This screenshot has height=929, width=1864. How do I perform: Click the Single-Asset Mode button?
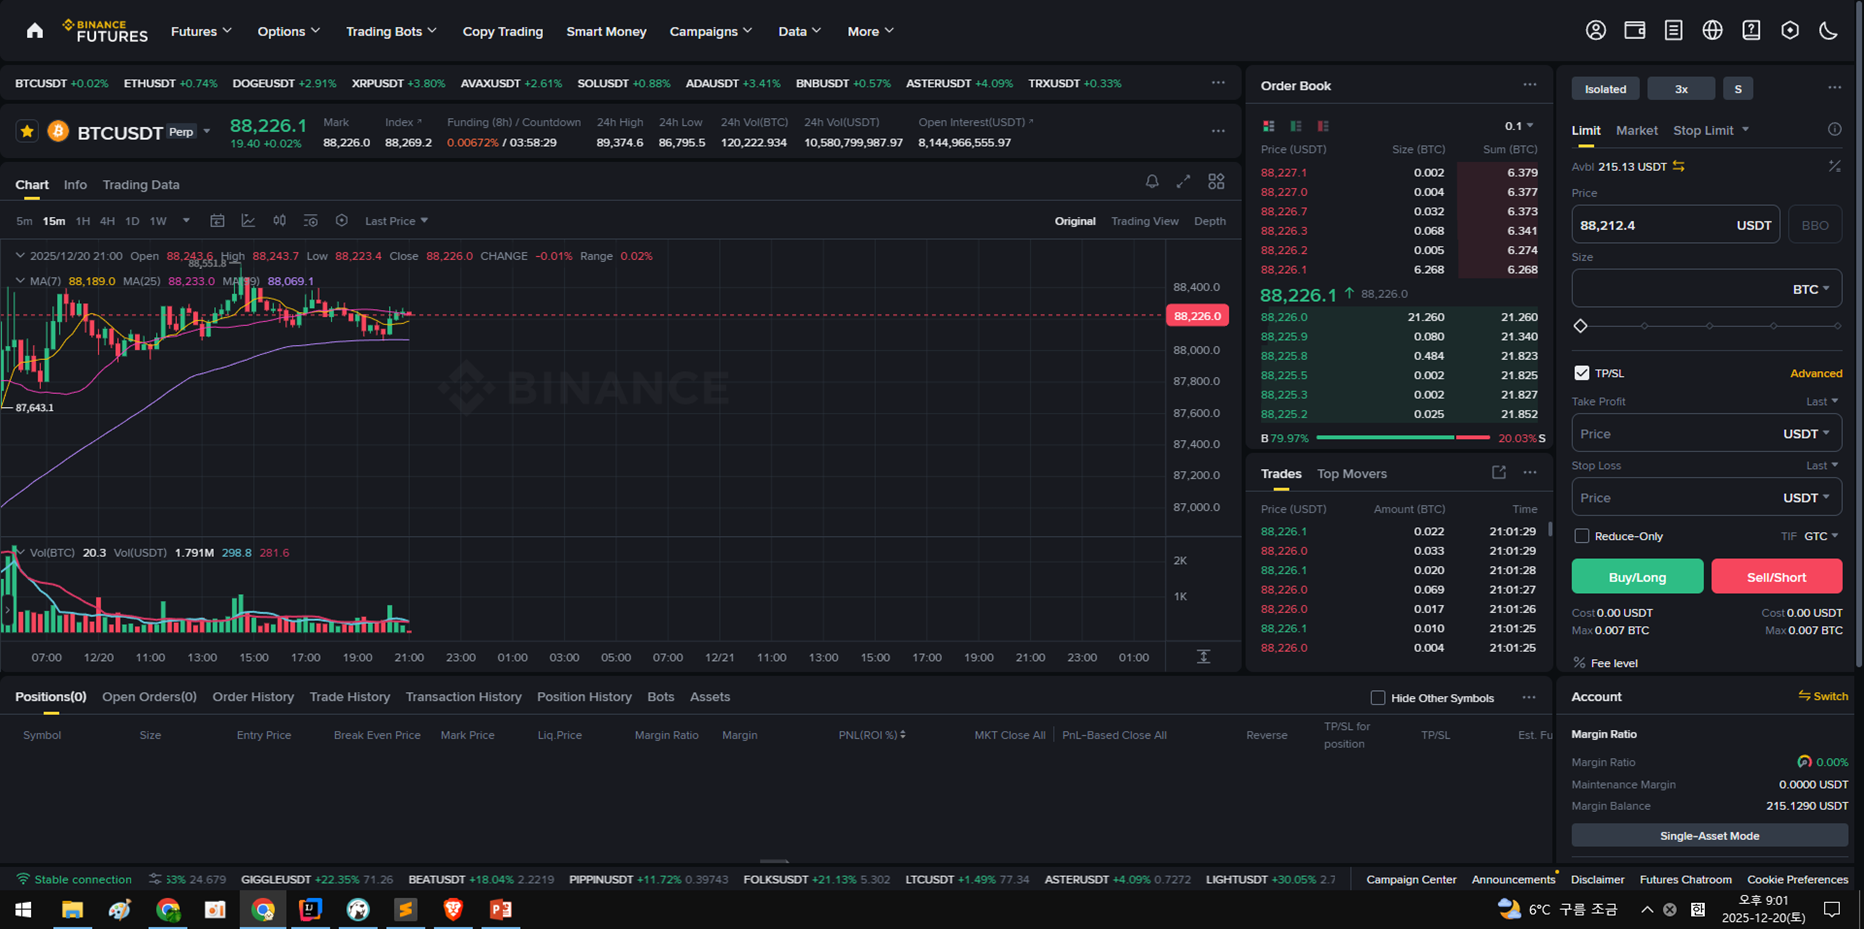click(x=1709, y=836)
